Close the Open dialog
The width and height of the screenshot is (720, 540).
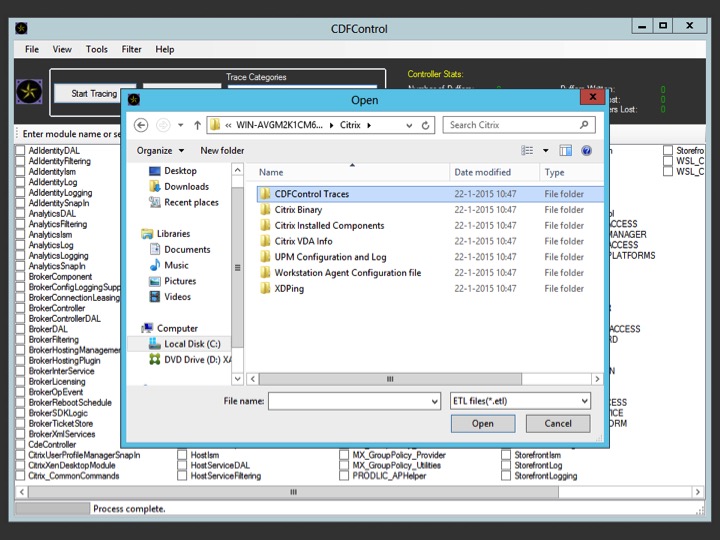pos(592,97)
